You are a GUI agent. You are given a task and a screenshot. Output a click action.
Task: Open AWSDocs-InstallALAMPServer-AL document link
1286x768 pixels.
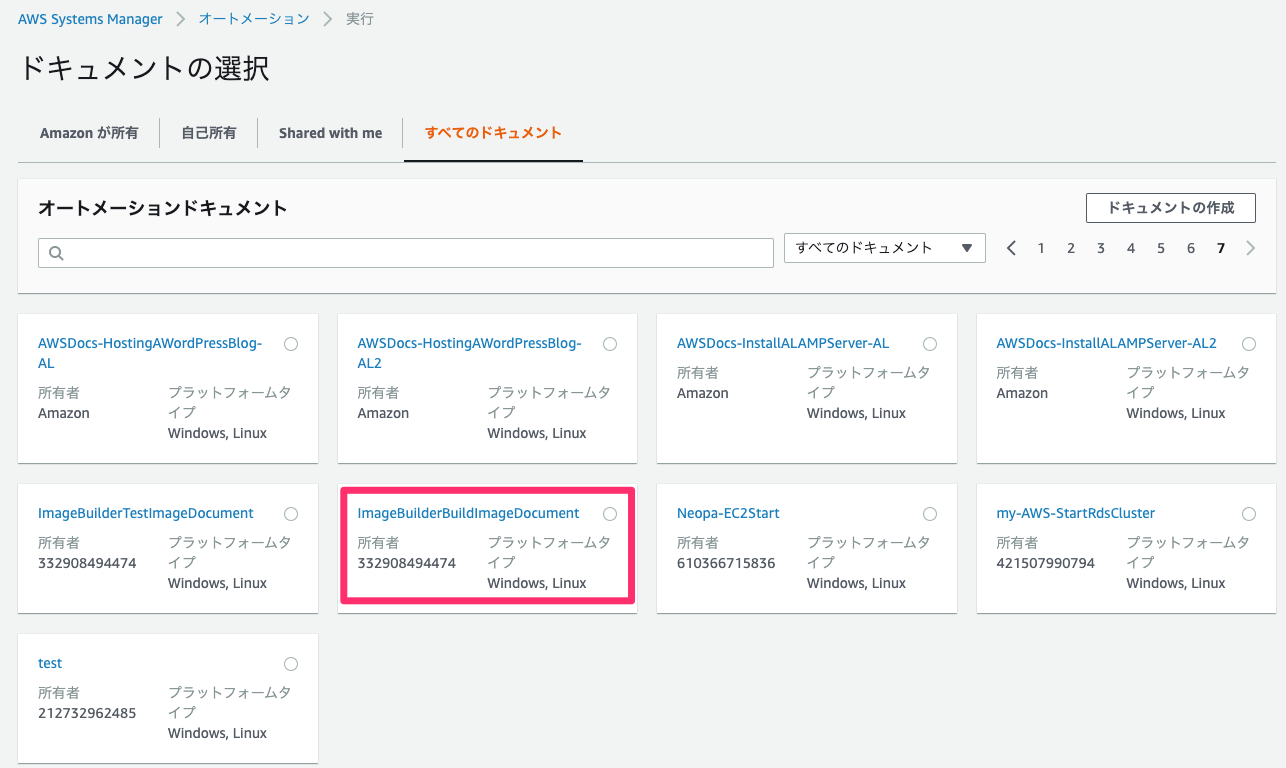pos(783,343)
